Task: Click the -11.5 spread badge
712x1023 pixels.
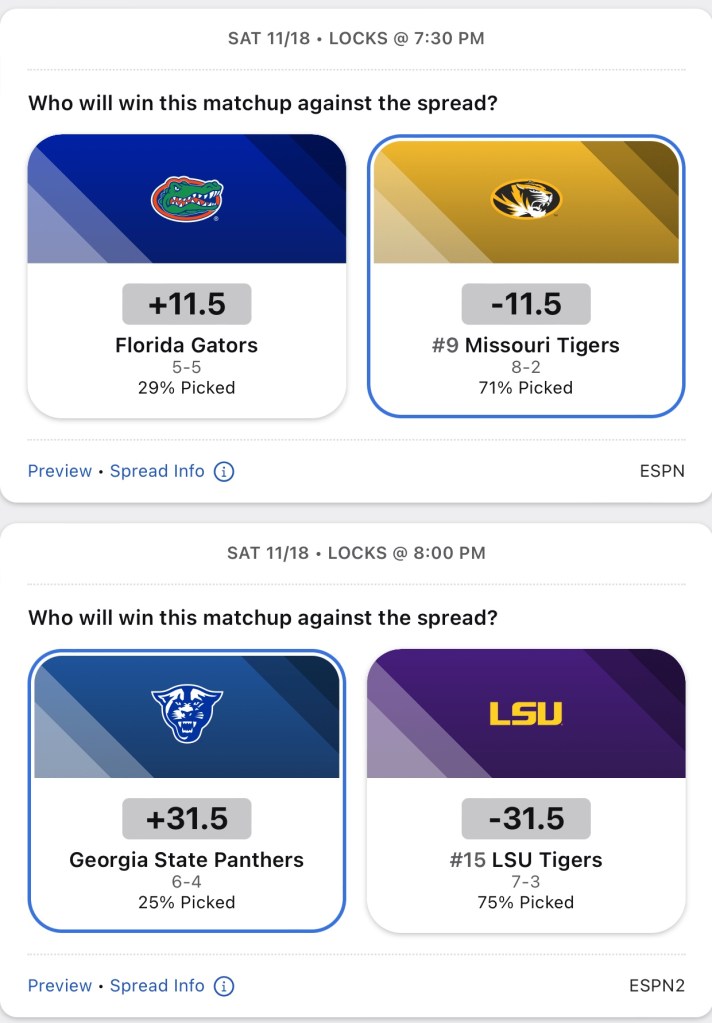Action: (x=526, y=304)
